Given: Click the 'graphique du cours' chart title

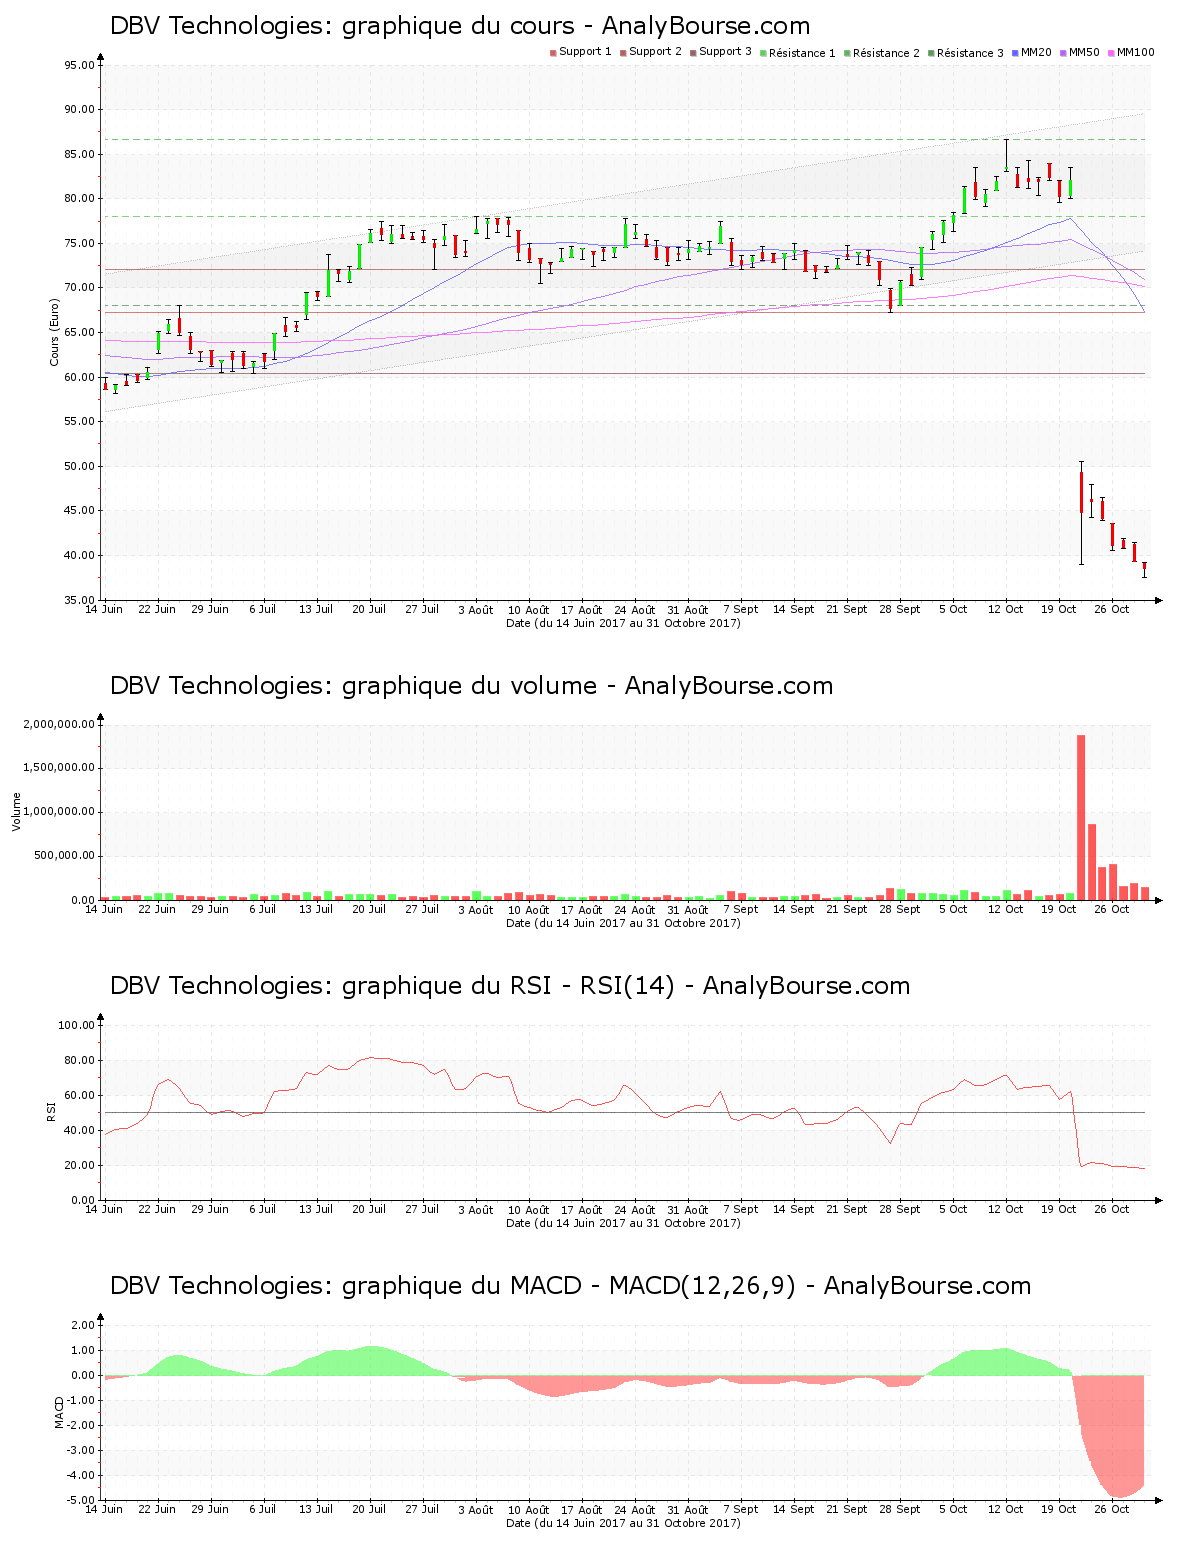Looking at the screenshot, I should 460,26.
